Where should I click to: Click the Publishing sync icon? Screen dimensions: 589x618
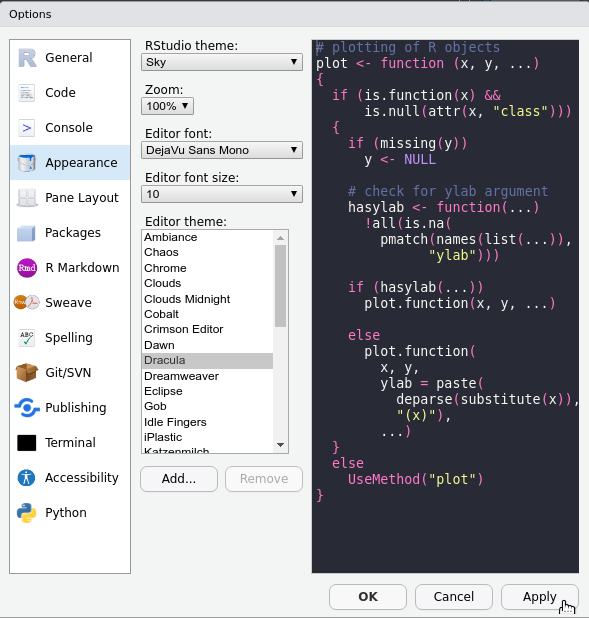27,408
